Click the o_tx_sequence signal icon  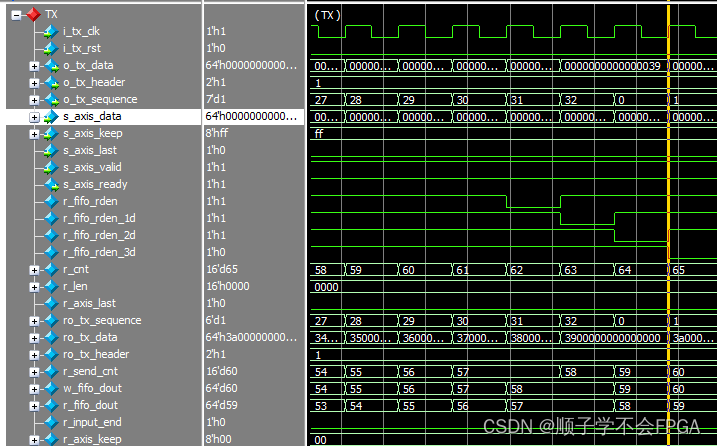click(51, 100)
